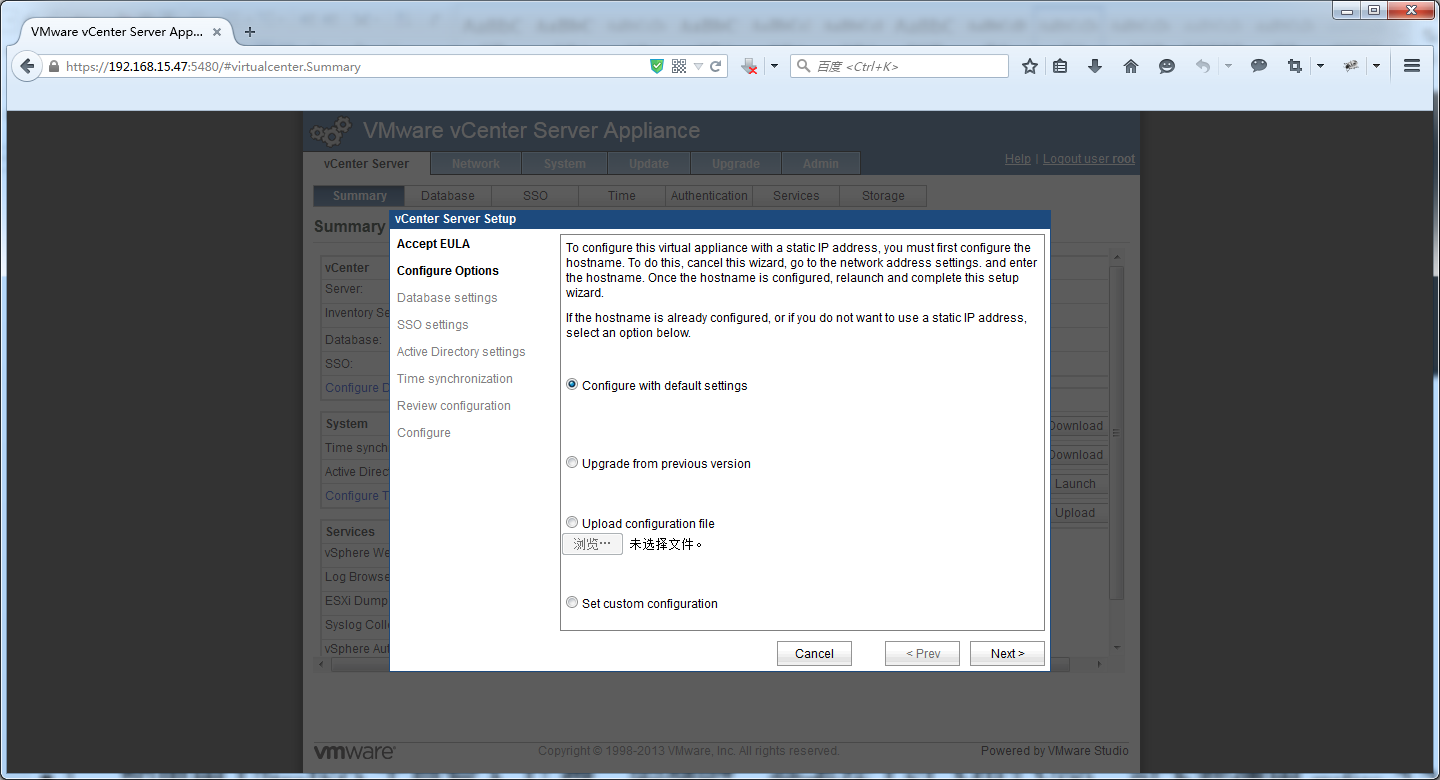Select Set custom configuration radio button
This screenshot has width=1440, height=780.
click(x=572, y=603)
